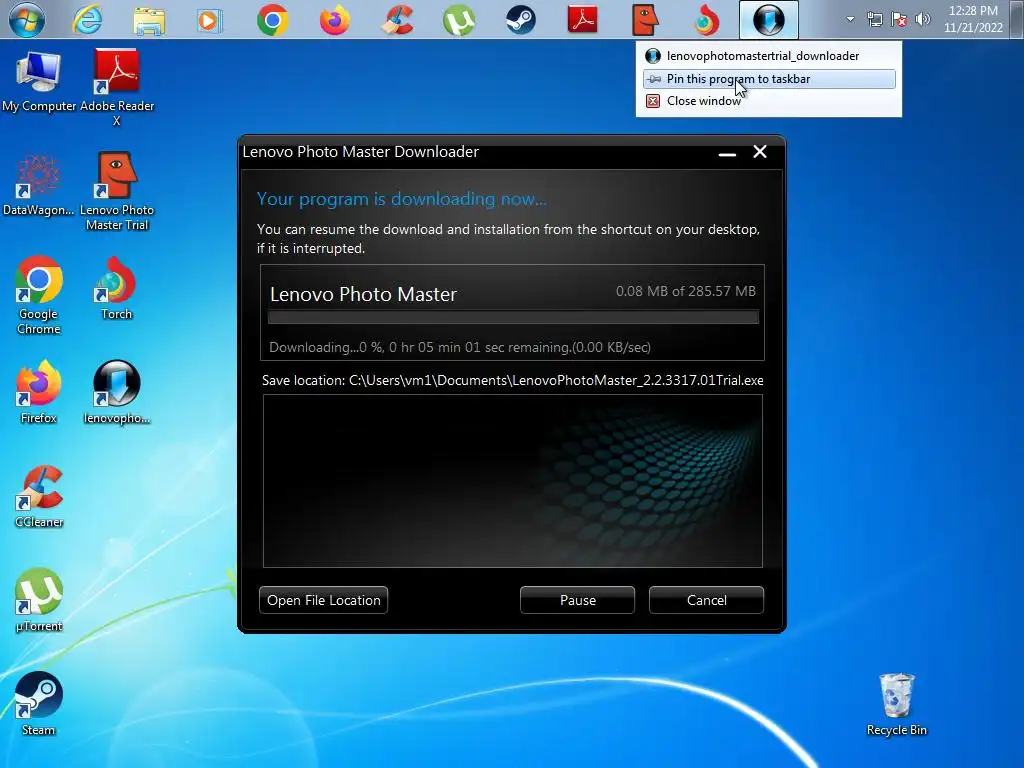
Task: Select the µTorrent desktop shortcut
Action: pyautogui.click(x=39, y=600)
